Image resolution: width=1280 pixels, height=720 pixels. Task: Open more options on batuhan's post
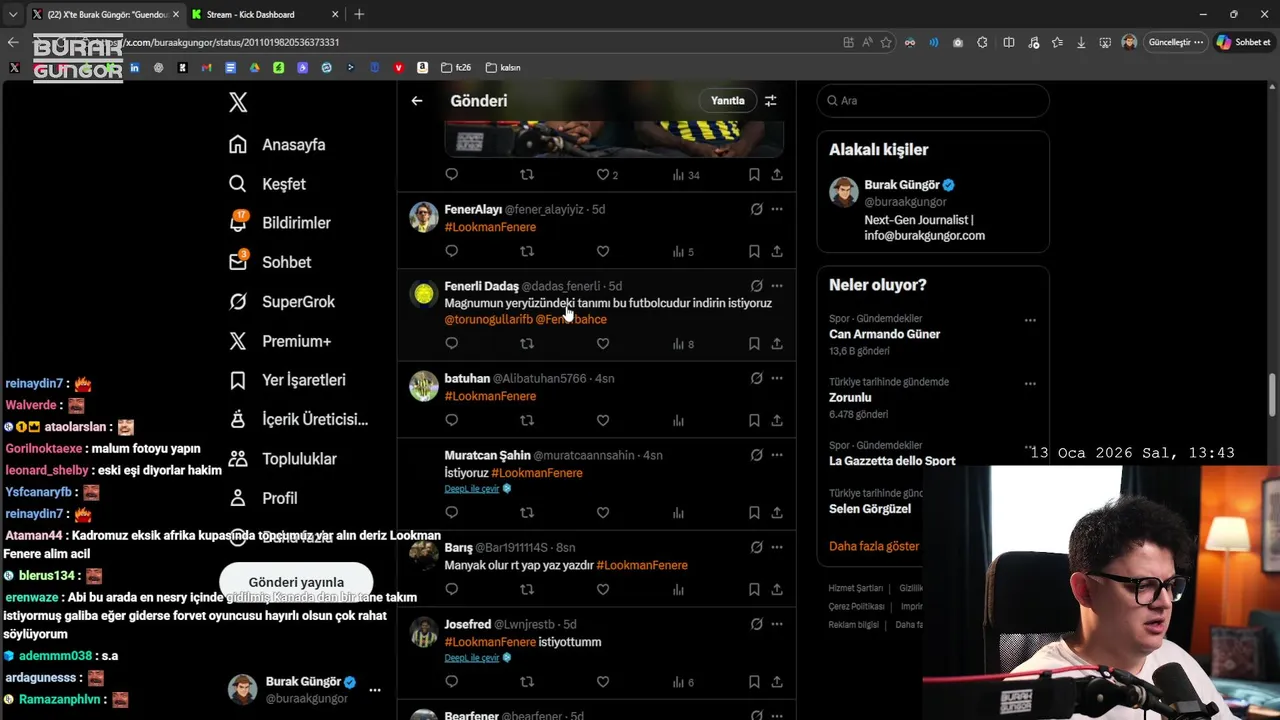(x=777, y=378)
